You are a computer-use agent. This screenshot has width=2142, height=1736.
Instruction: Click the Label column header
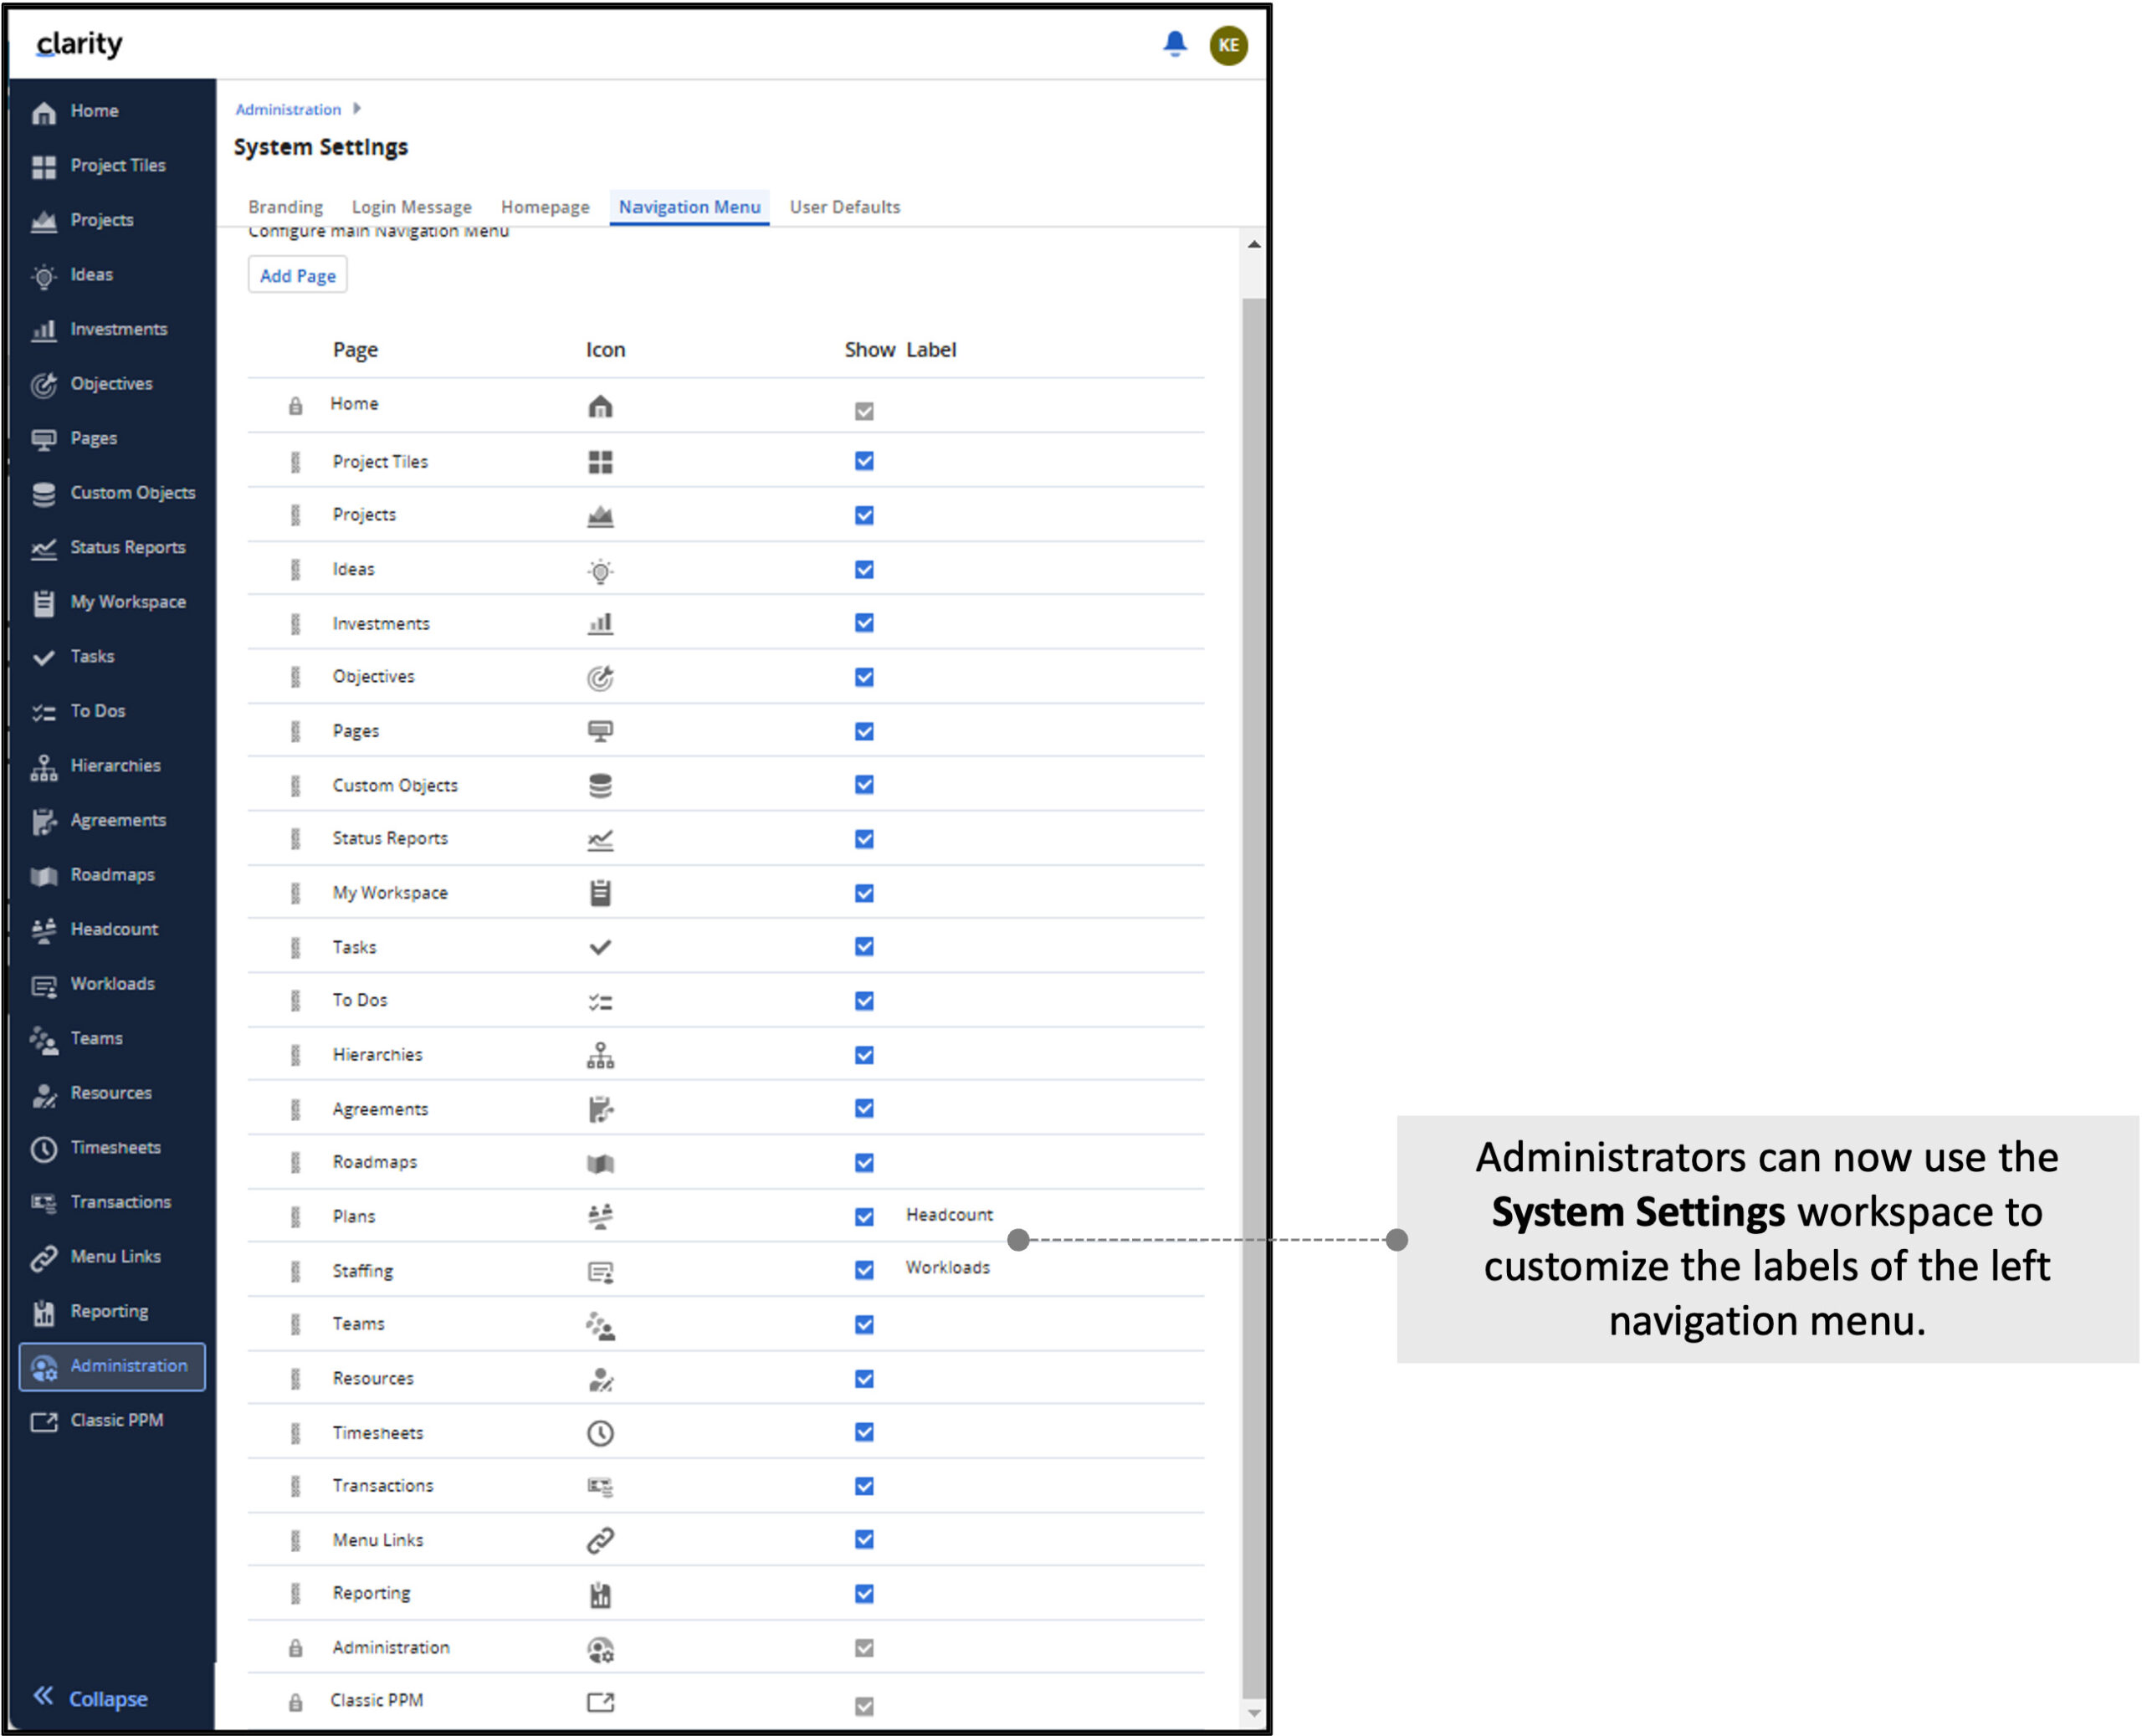click(x=931, y=349)
